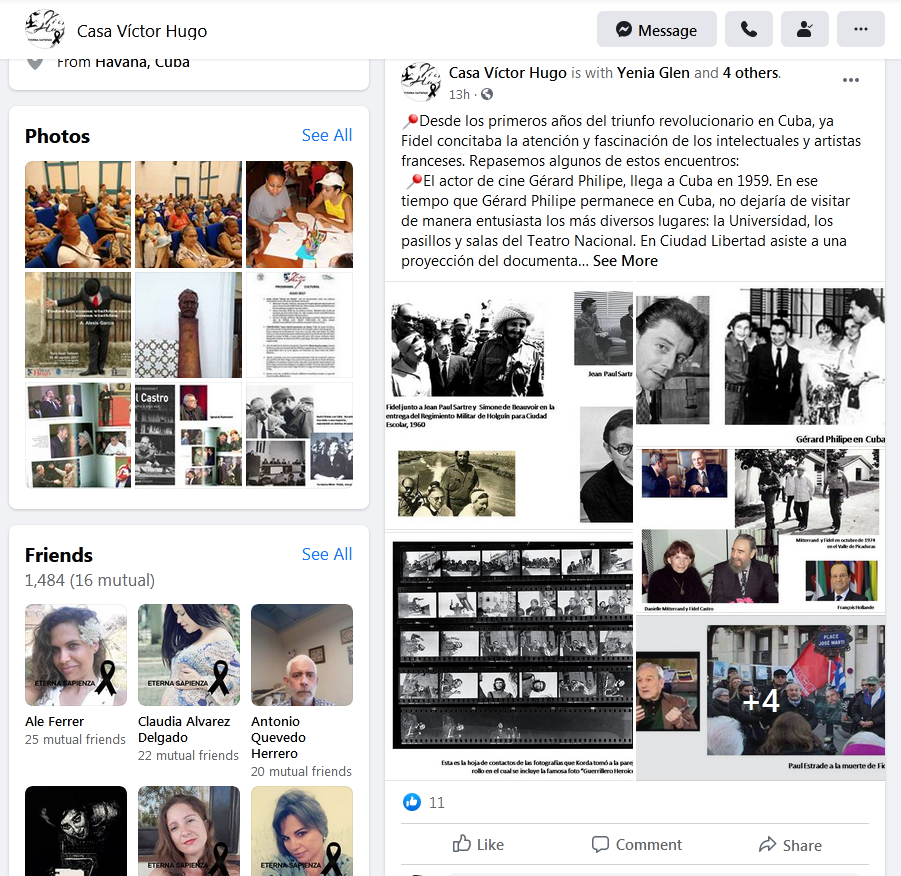901x876 pixels.
Task: Open the women drawing at table photo
Action: click(x=299, y=214)
